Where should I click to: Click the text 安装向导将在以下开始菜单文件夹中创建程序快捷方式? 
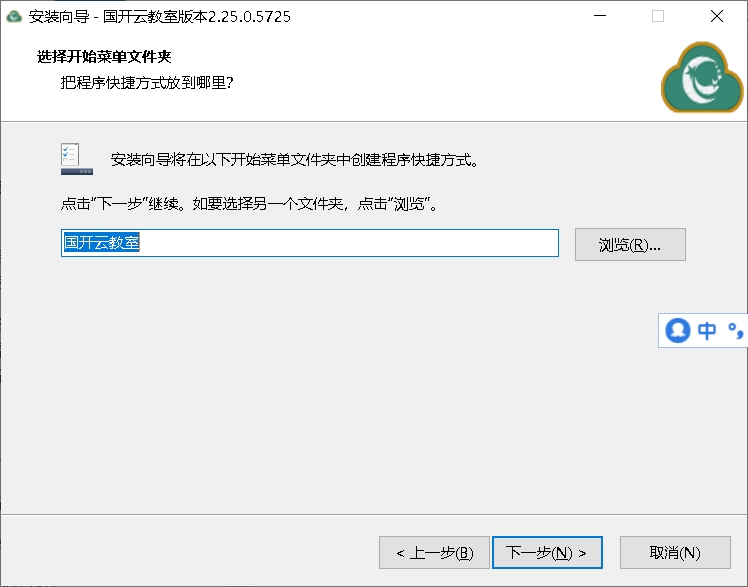294,160
